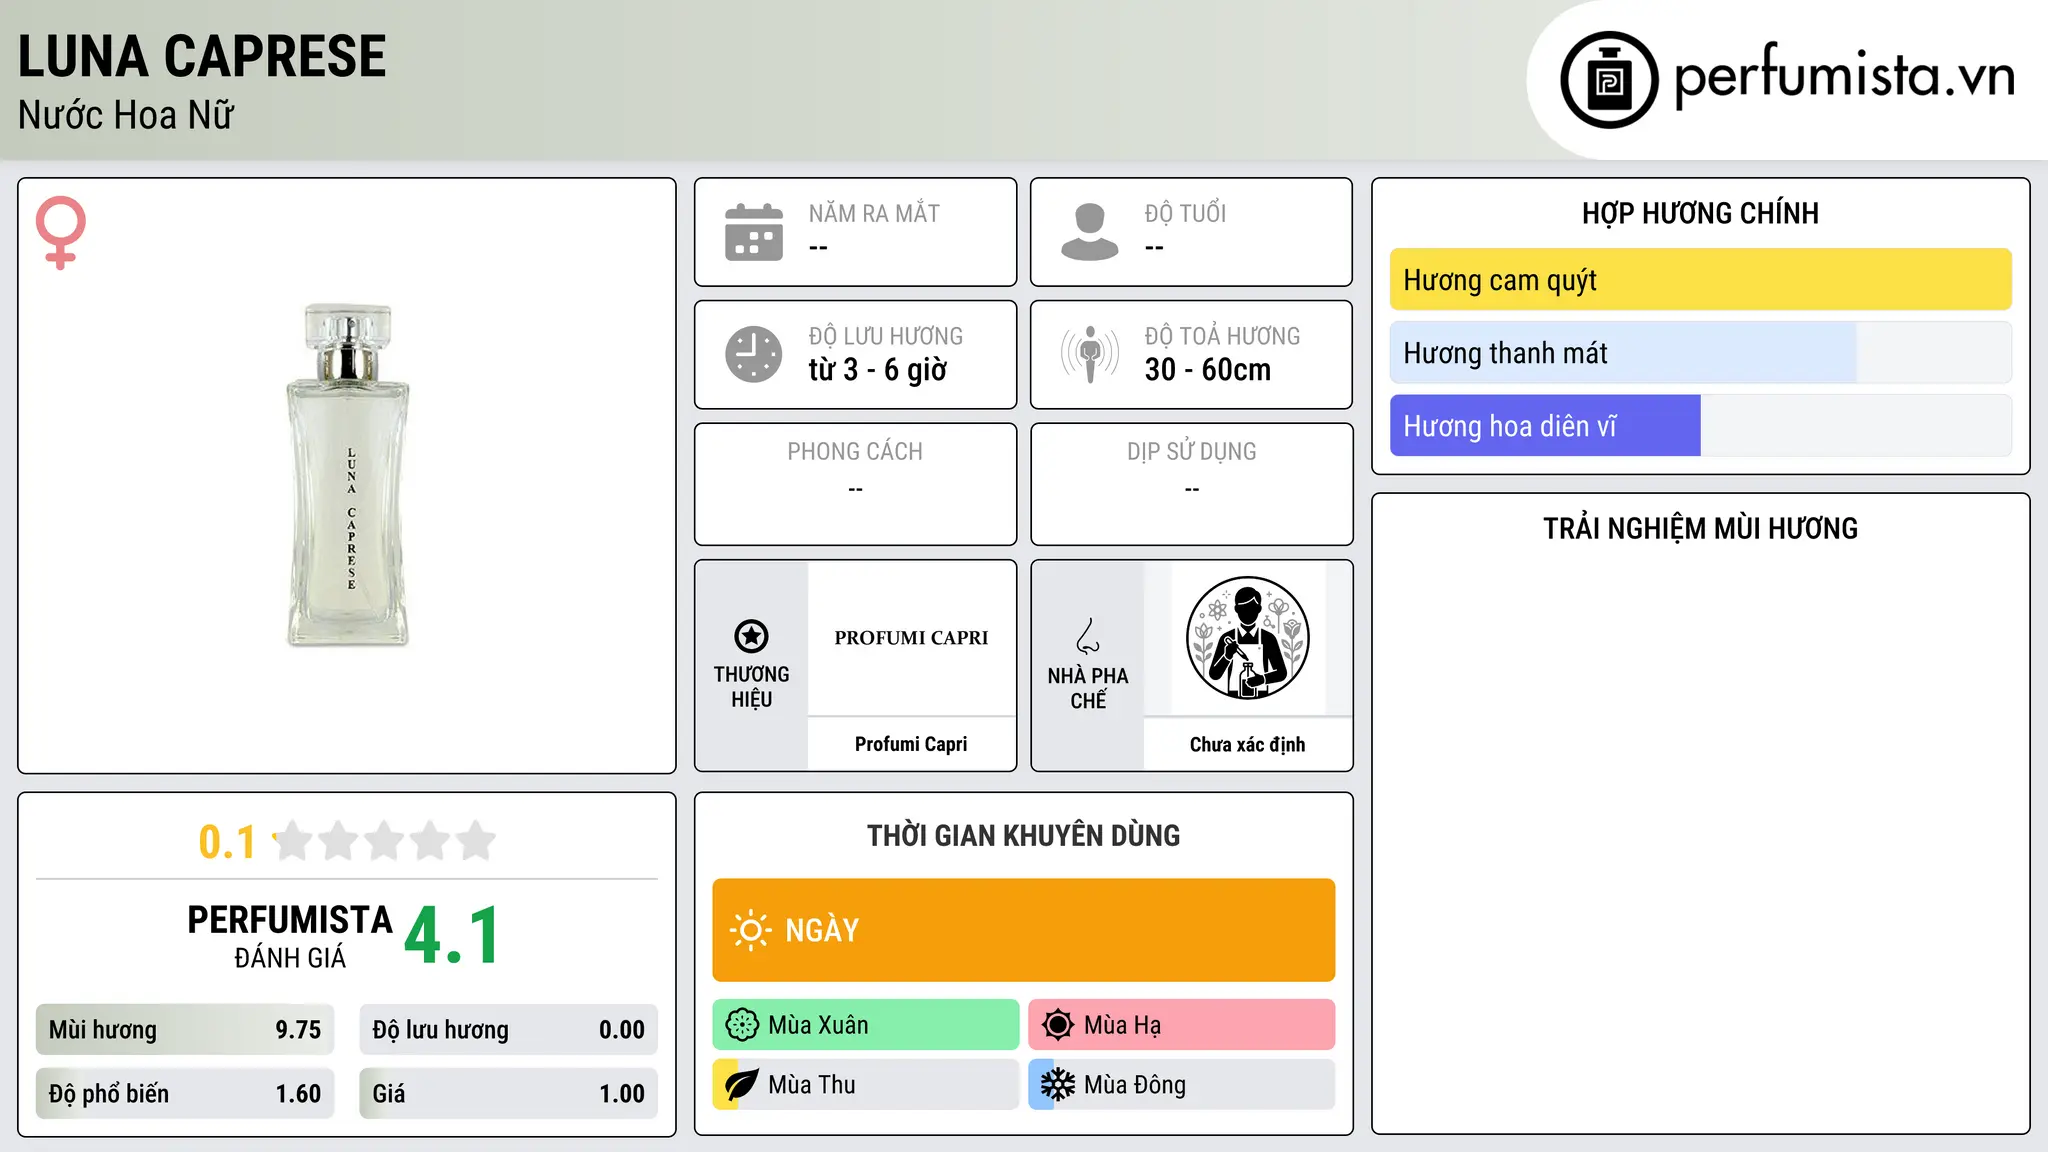The width and height of the screenshot is (2048, 1152).
Task: Click the perfumer illustration thumbnail
Action: point(1247,638)
